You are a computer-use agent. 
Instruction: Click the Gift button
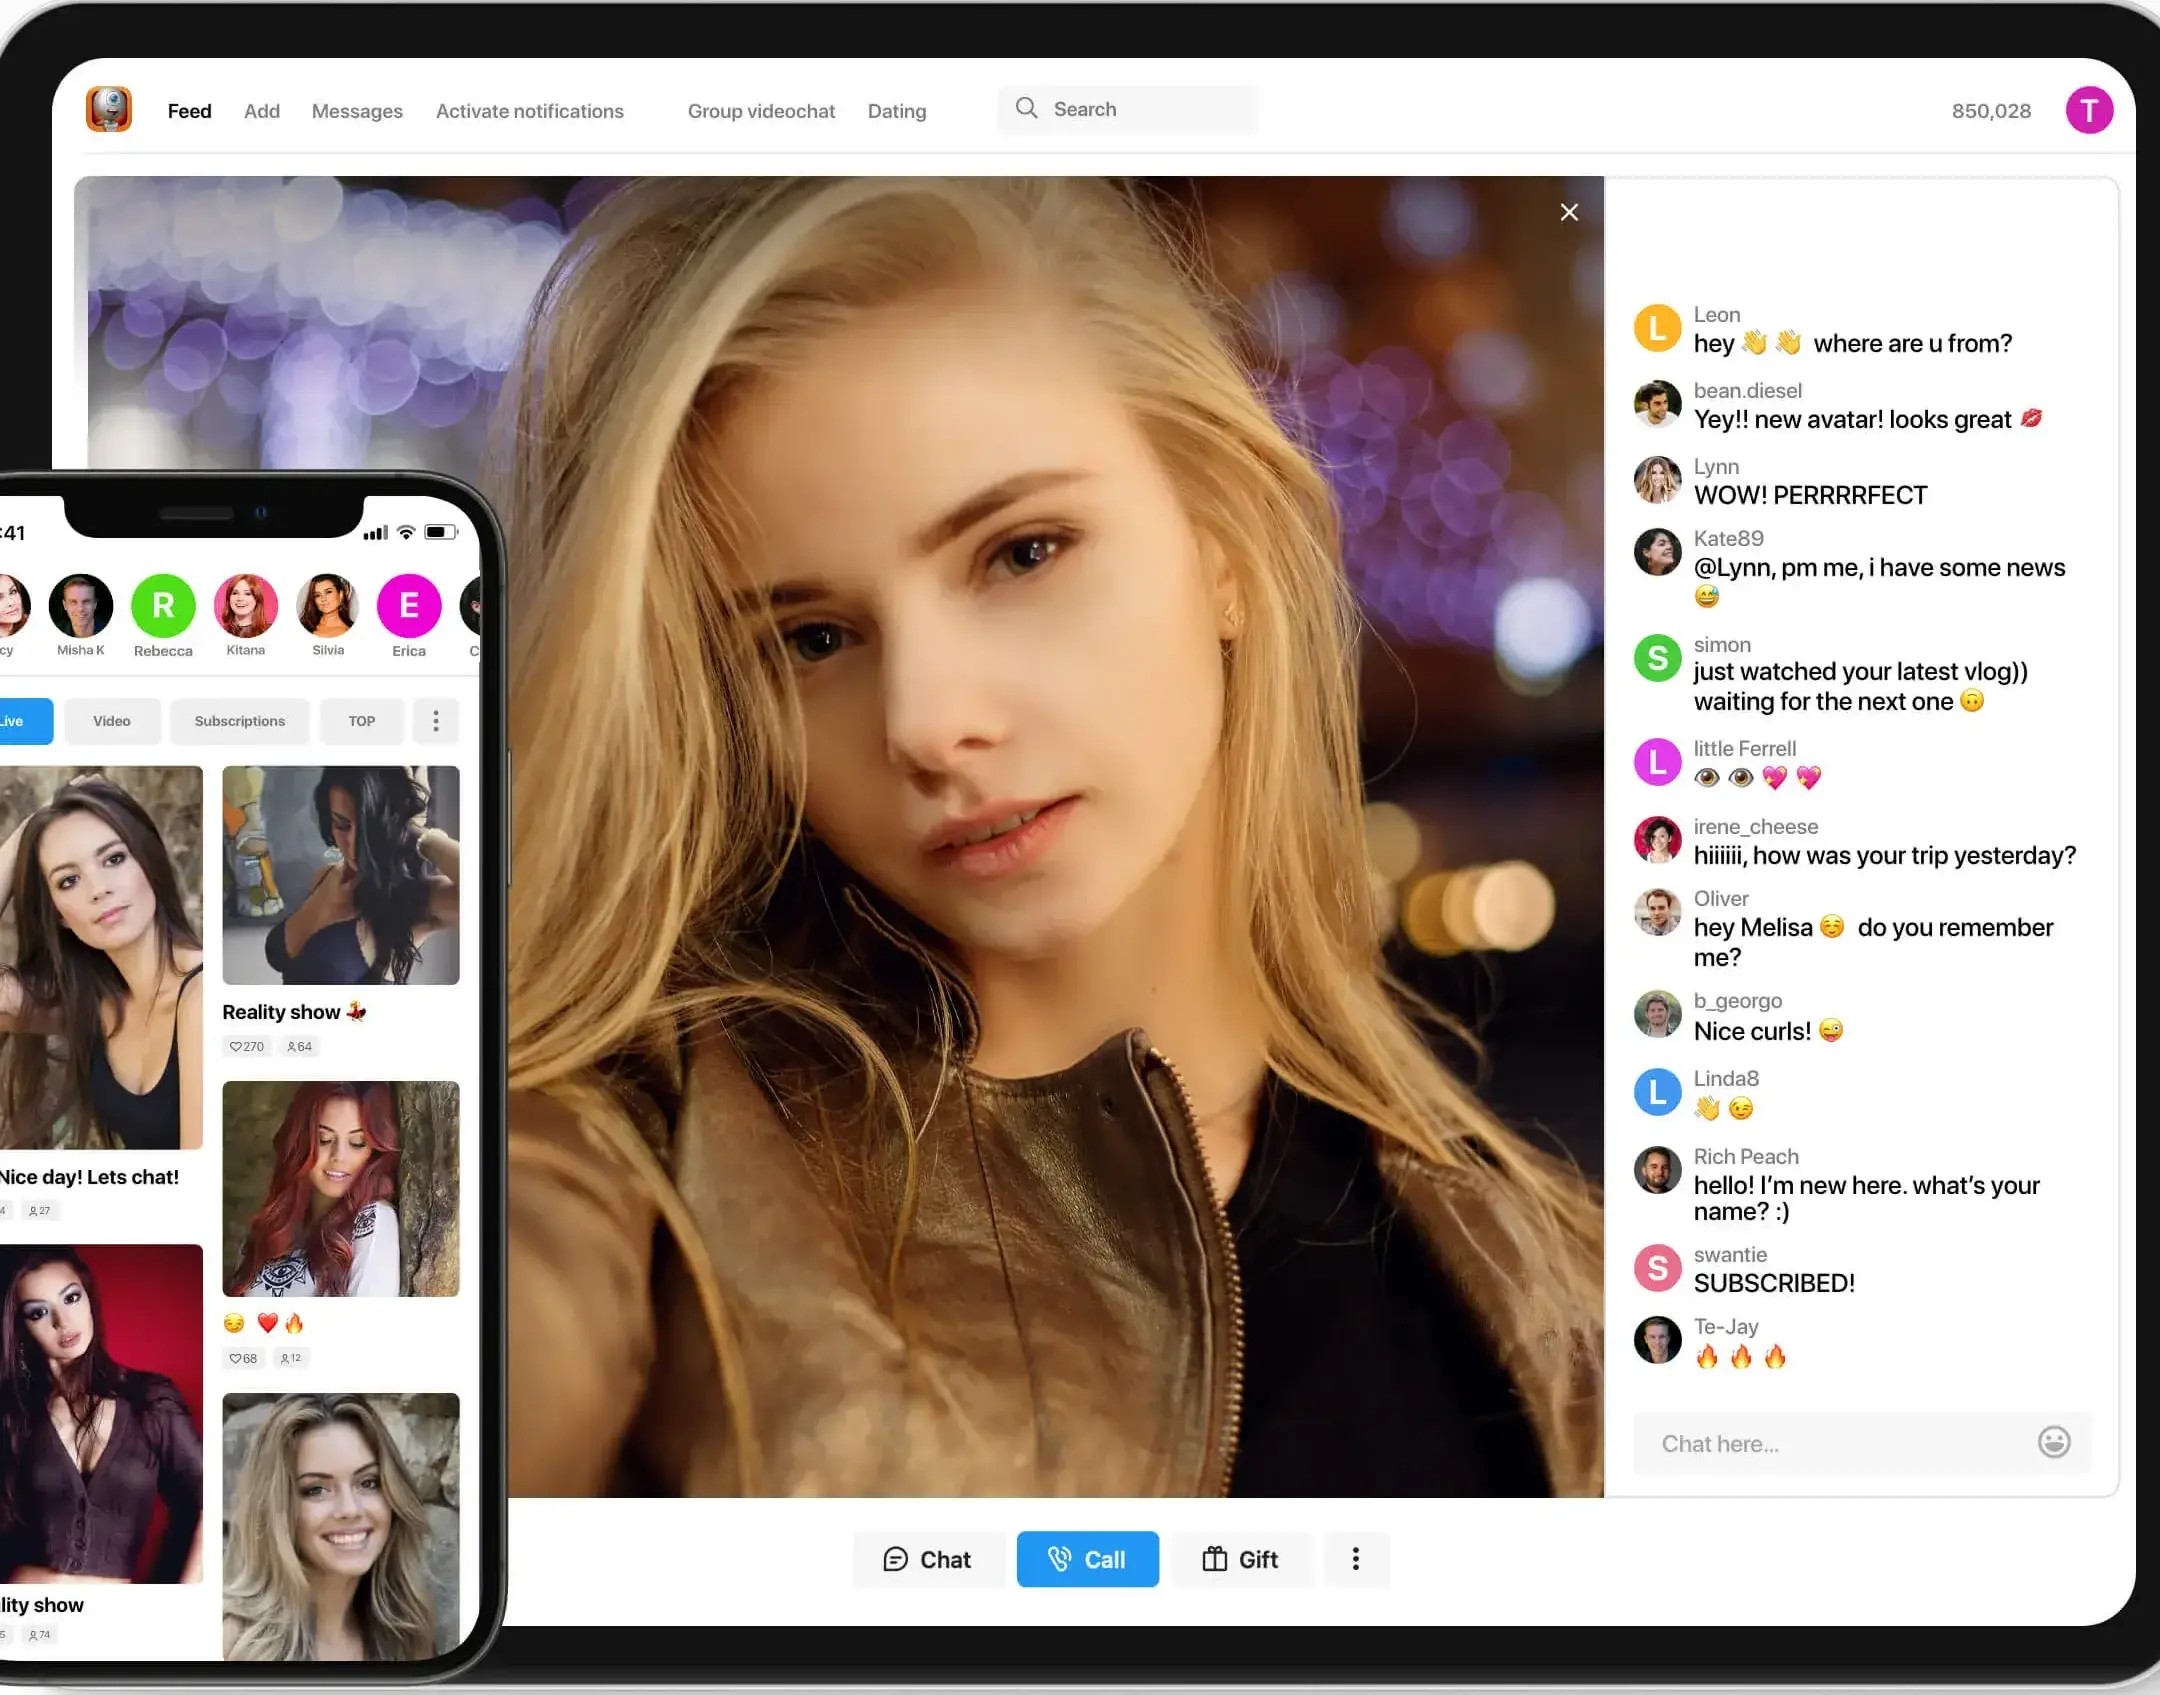click(1240, 1559)
